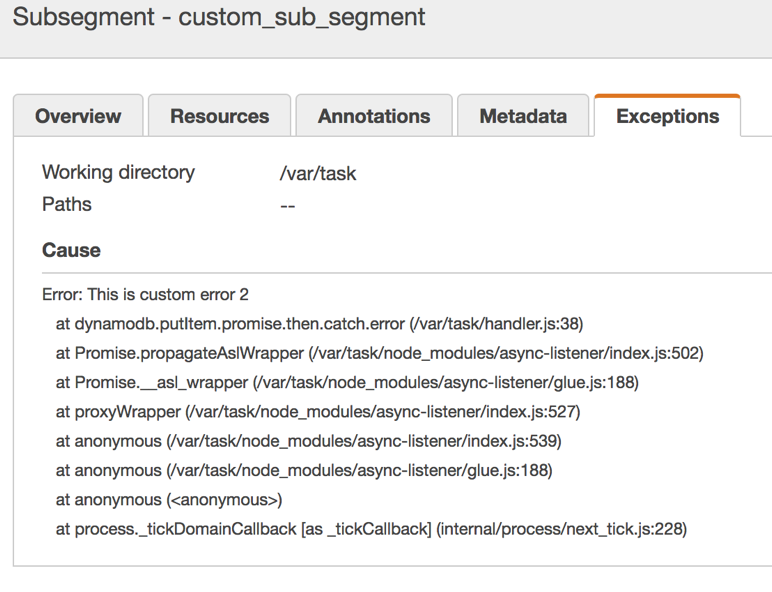Select the 'This is custom error 2' message

[x=145, y=294]
